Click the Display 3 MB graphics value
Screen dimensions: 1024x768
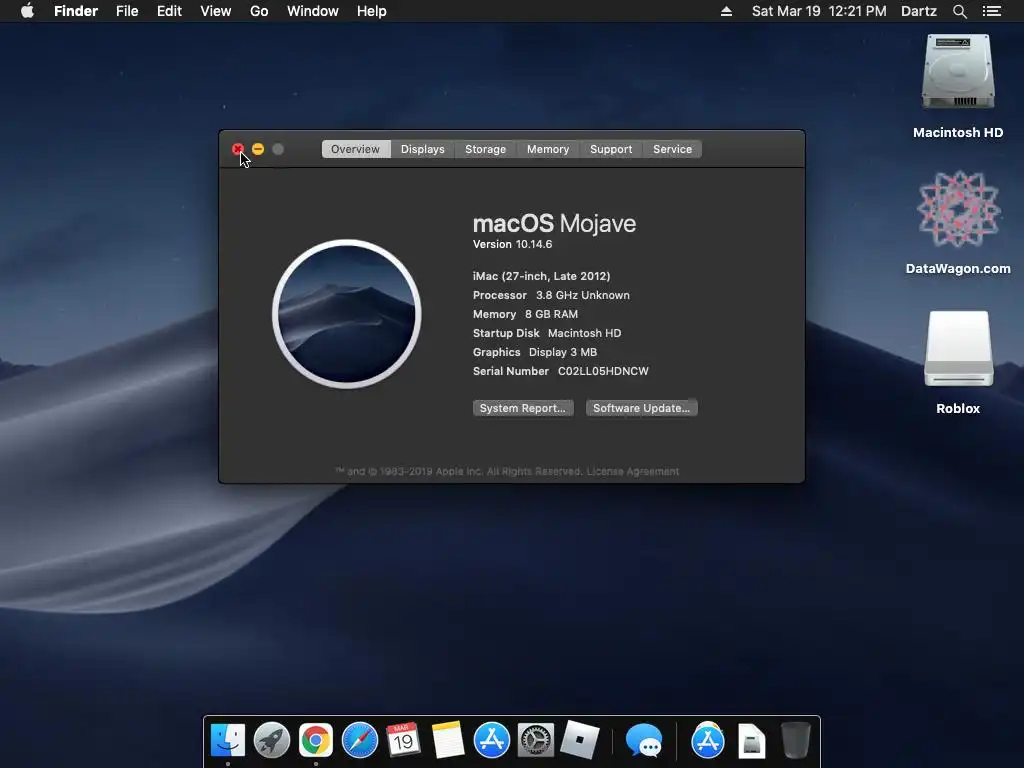pos(563,352)
